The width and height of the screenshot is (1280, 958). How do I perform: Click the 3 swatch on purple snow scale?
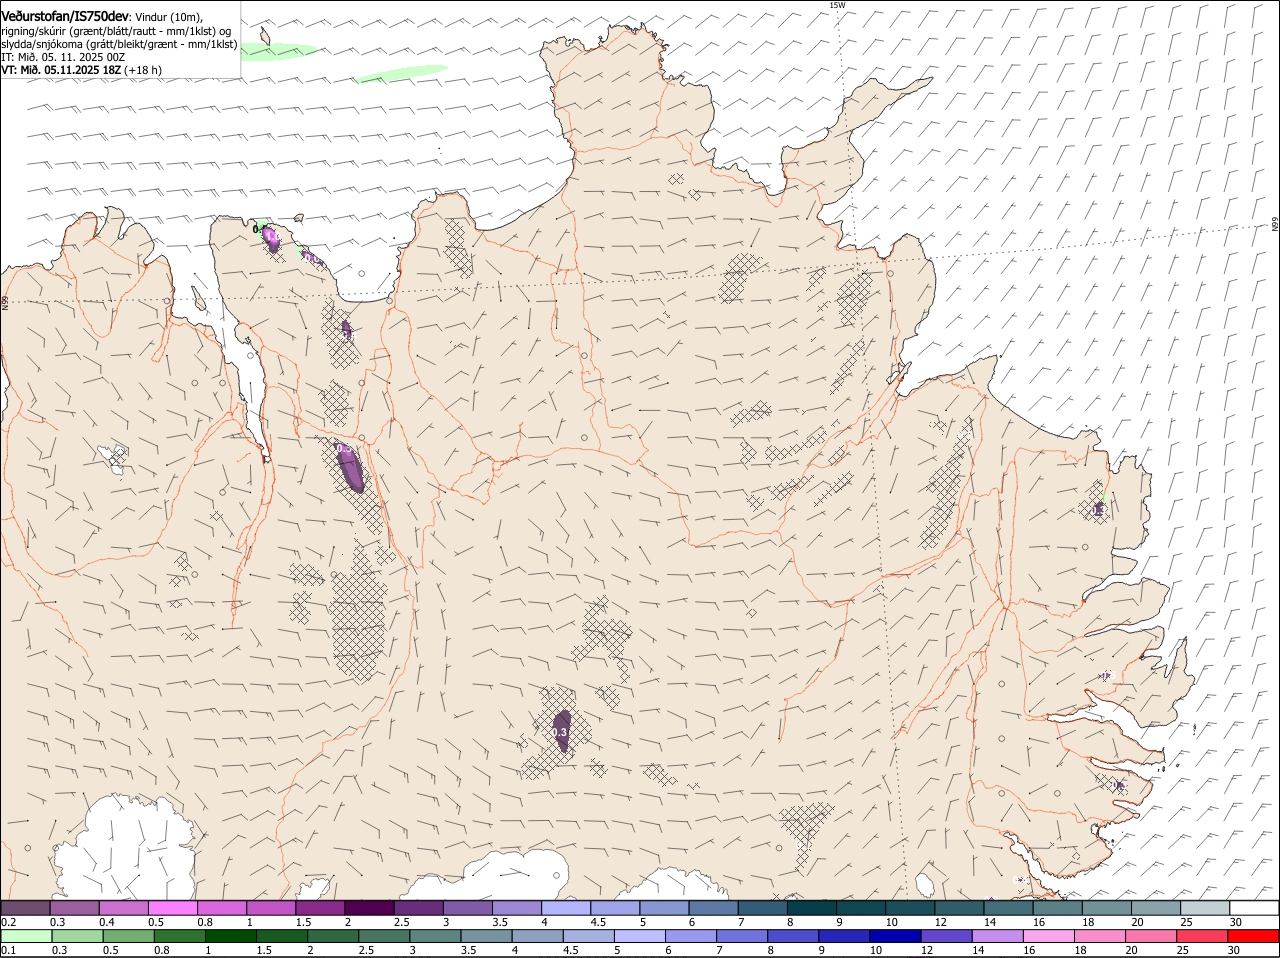coord(468,907)
